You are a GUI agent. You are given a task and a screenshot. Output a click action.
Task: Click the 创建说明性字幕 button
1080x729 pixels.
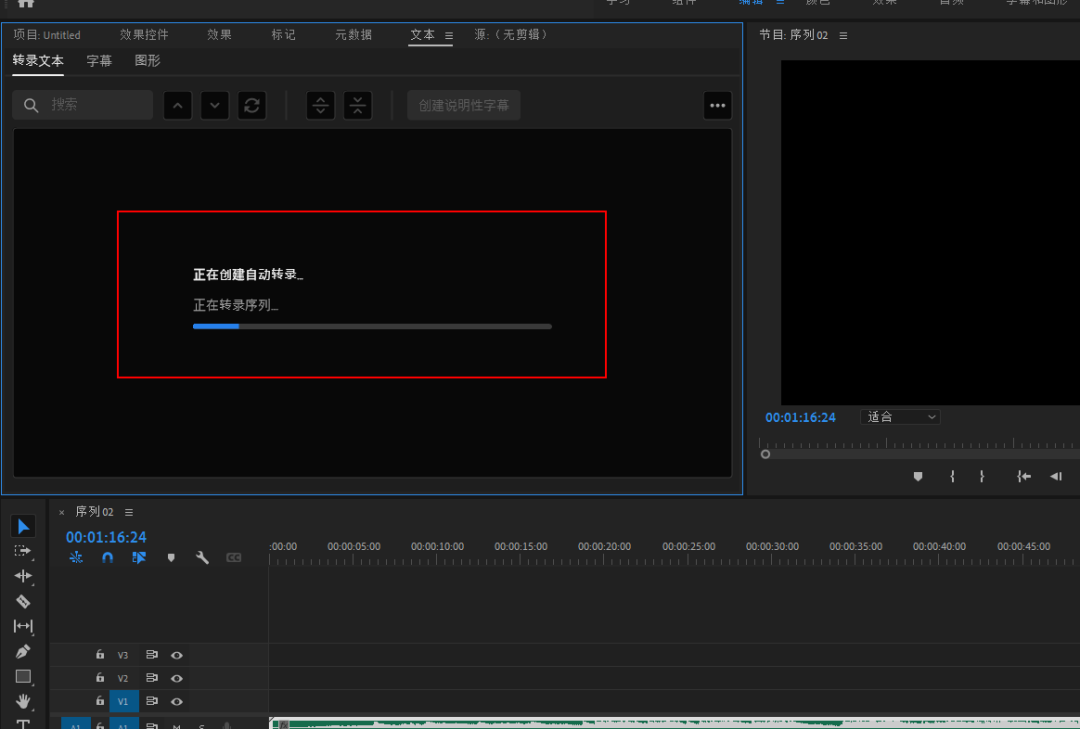(x=464, y=105)
